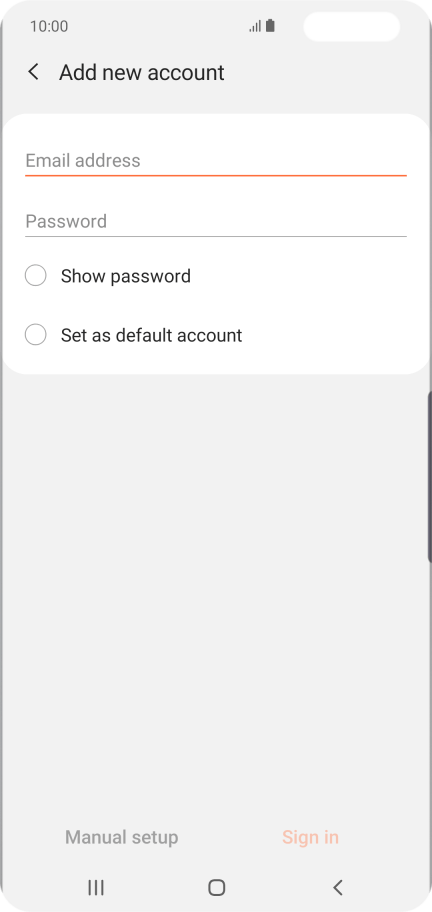Select the Set as default account circle

coord(35,335)
